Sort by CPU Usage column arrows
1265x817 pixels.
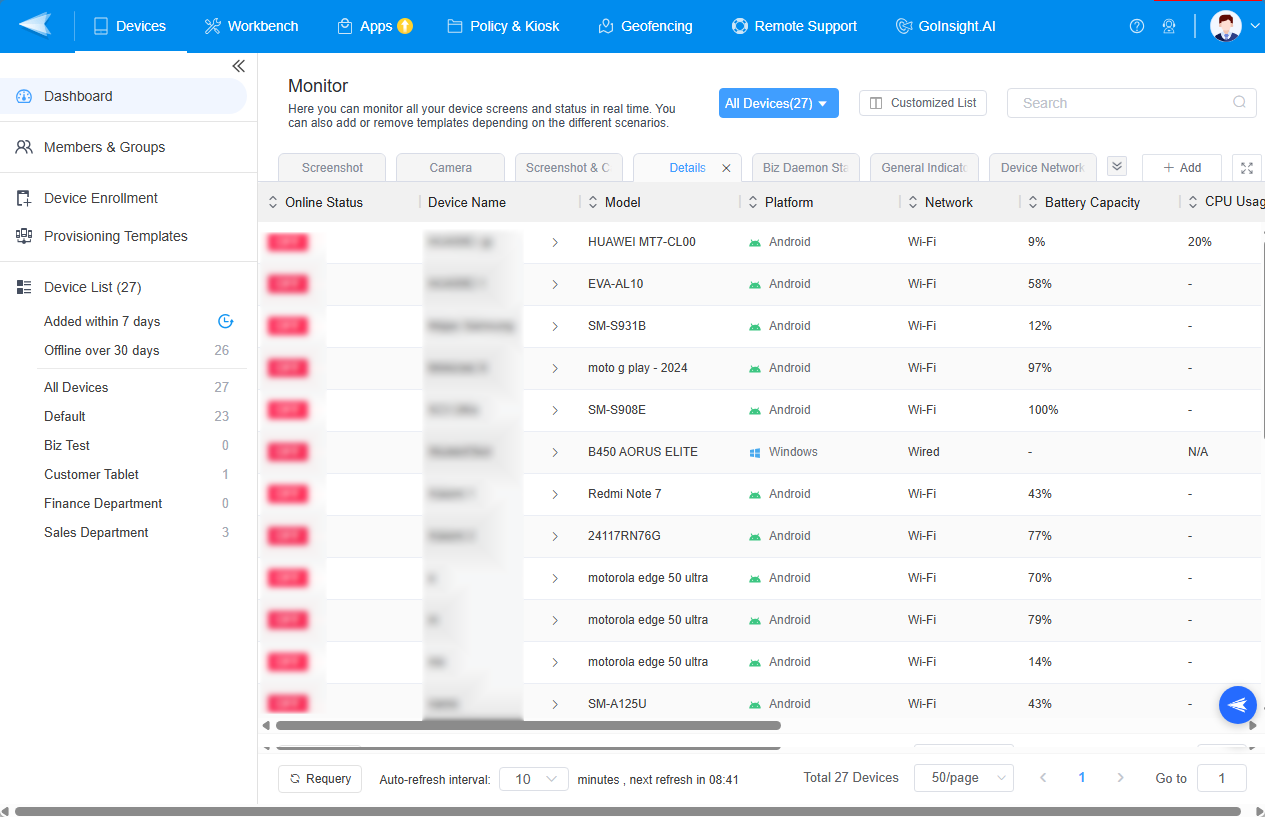pyautogui.click(x=1193, y=202)
